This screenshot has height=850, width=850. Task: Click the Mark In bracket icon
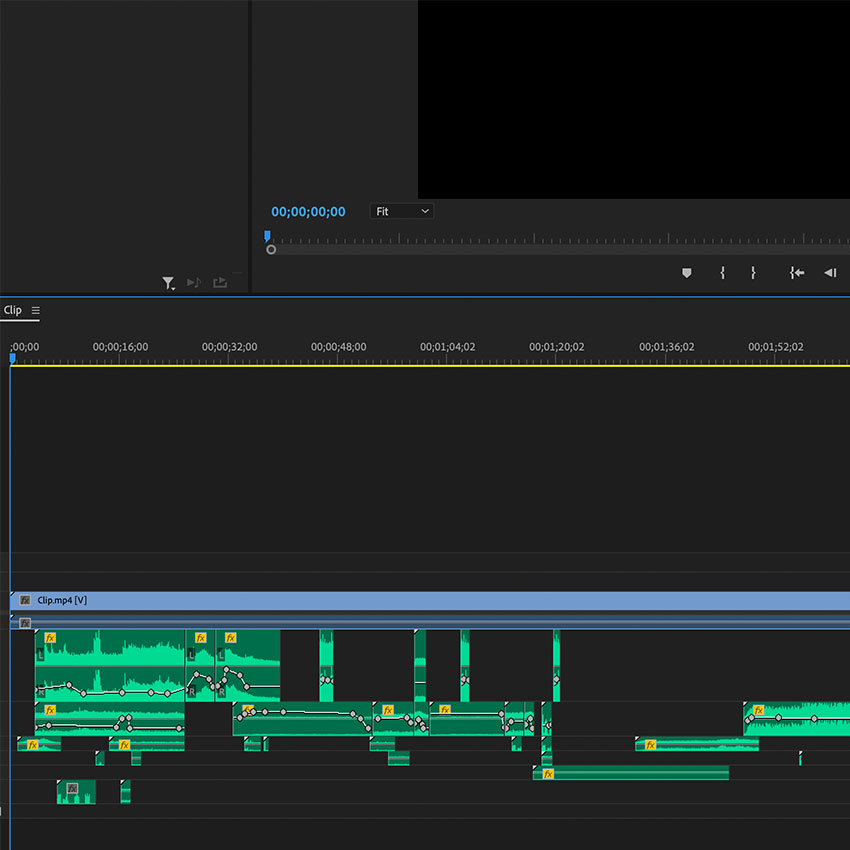pyautogui.click(x=722, y=273)
